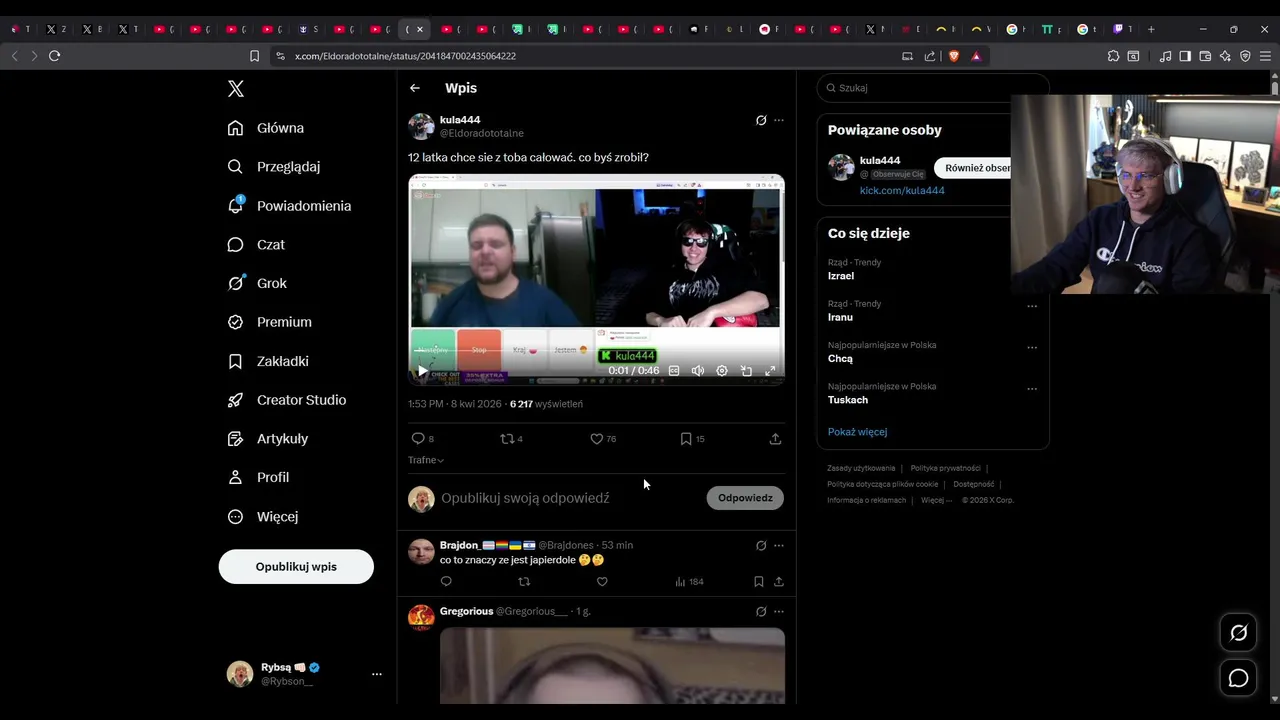Click the Odpowiedz button

[x=745, y=498]
